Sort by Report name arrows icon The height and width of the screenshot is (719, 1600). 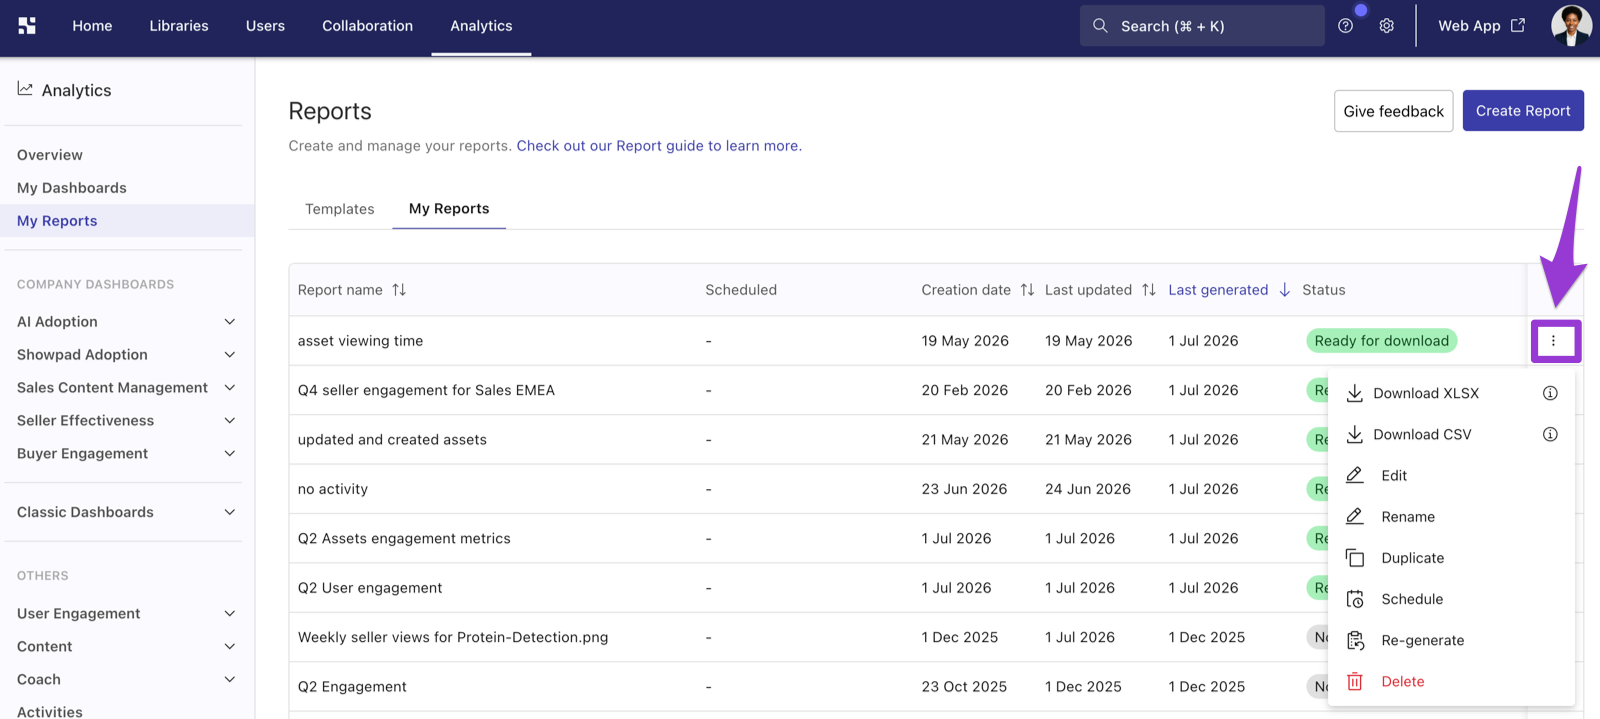click(399, 290)
